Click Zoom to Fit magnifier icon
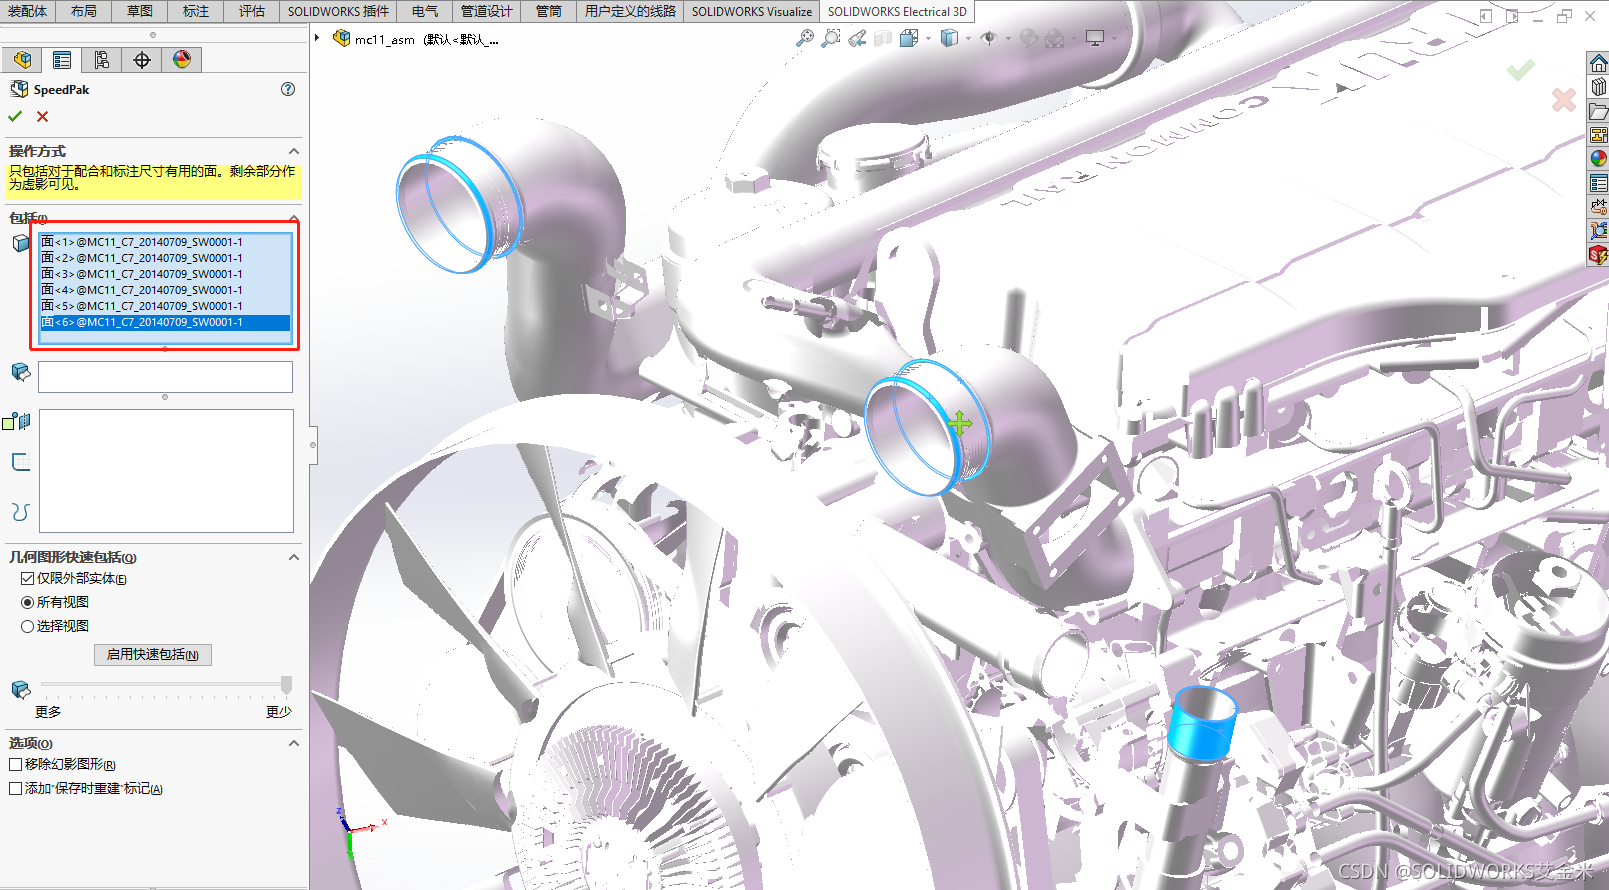The height and width of the screenshot is (890, 1609). pyautogui.click(x=805, y=38)
